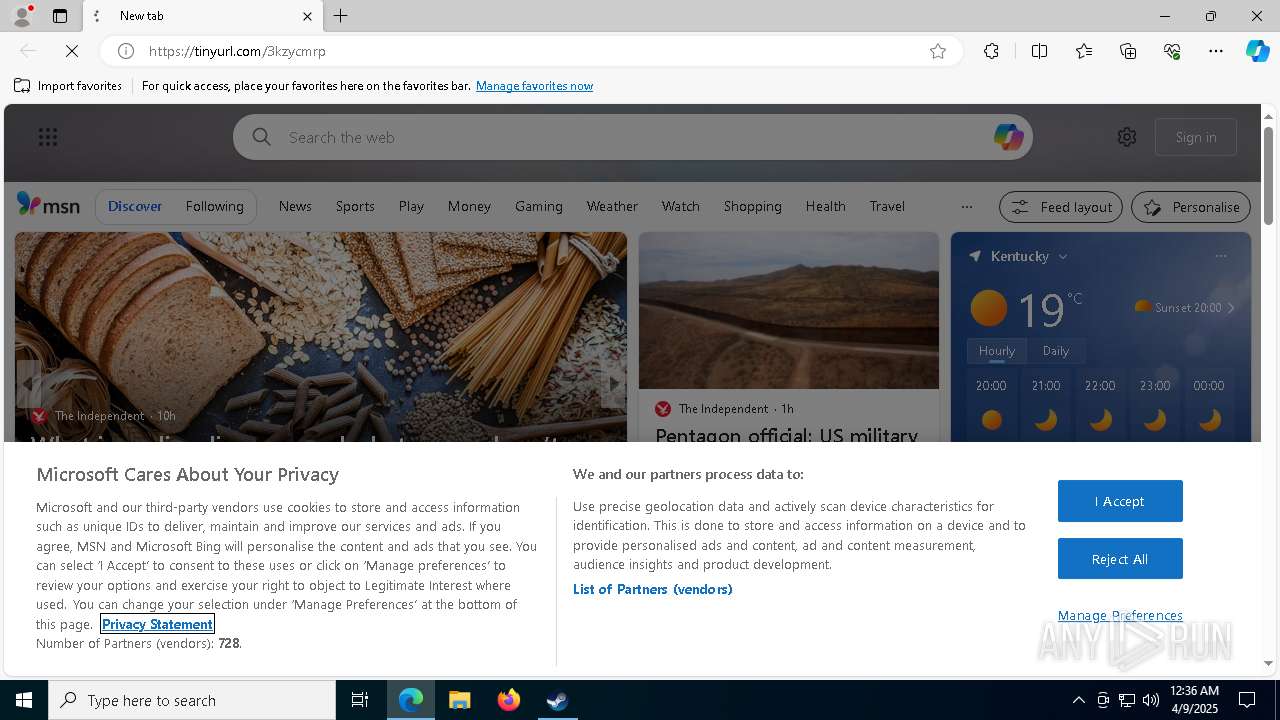
Task: Click the Search the web field
Action: point(632,137)
